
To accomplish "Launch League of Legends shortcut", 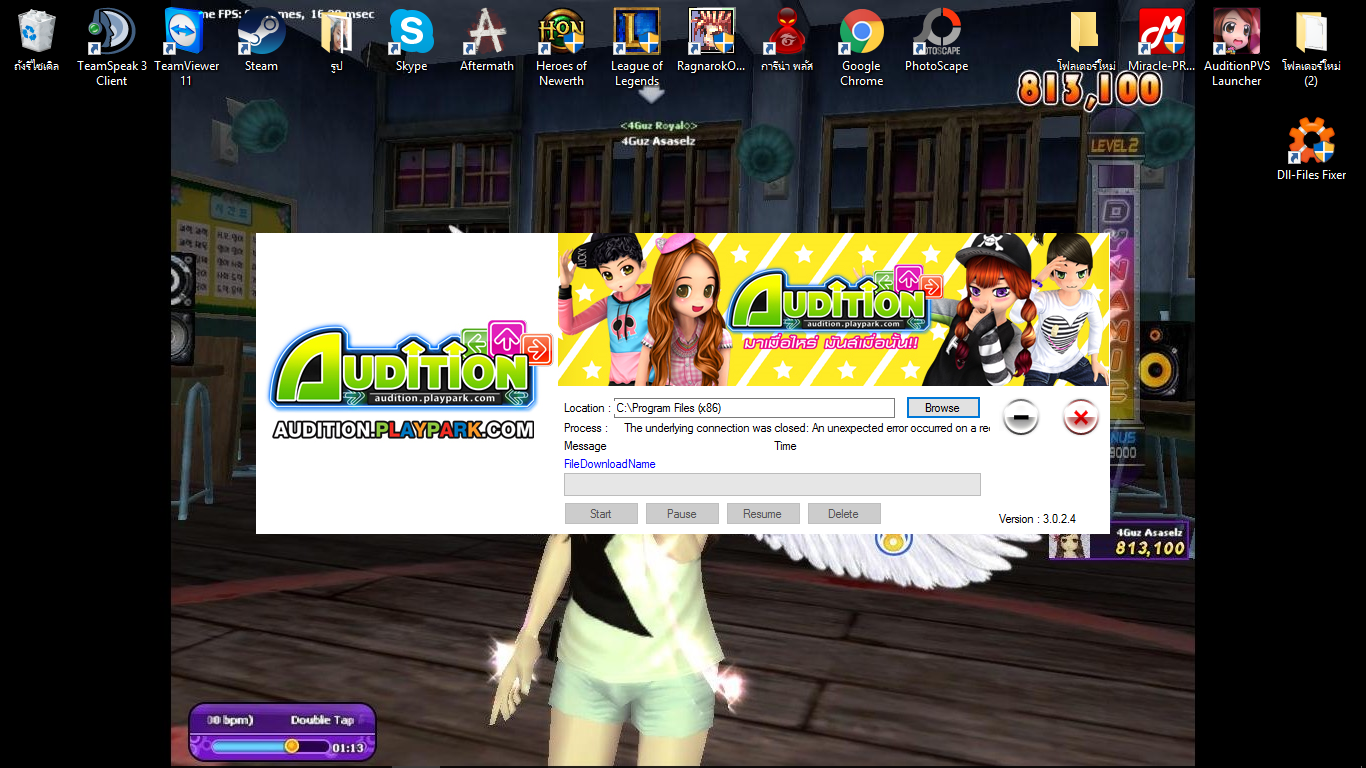I will 637,47.
